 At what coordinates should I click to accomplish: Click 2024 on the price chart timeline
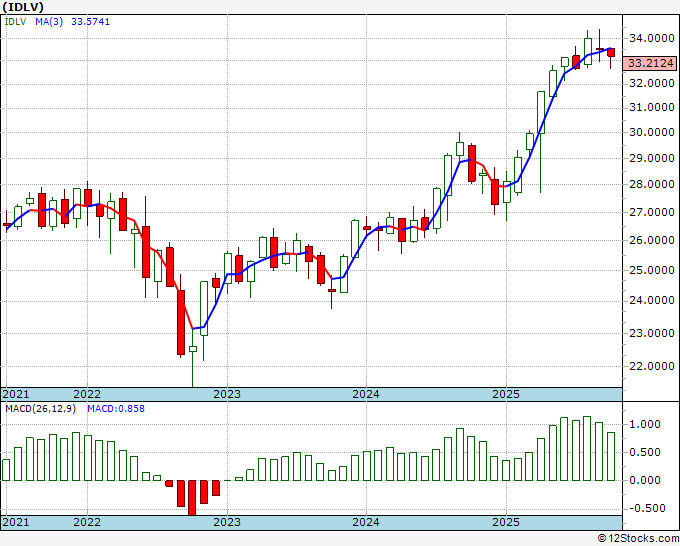point(366,394)
